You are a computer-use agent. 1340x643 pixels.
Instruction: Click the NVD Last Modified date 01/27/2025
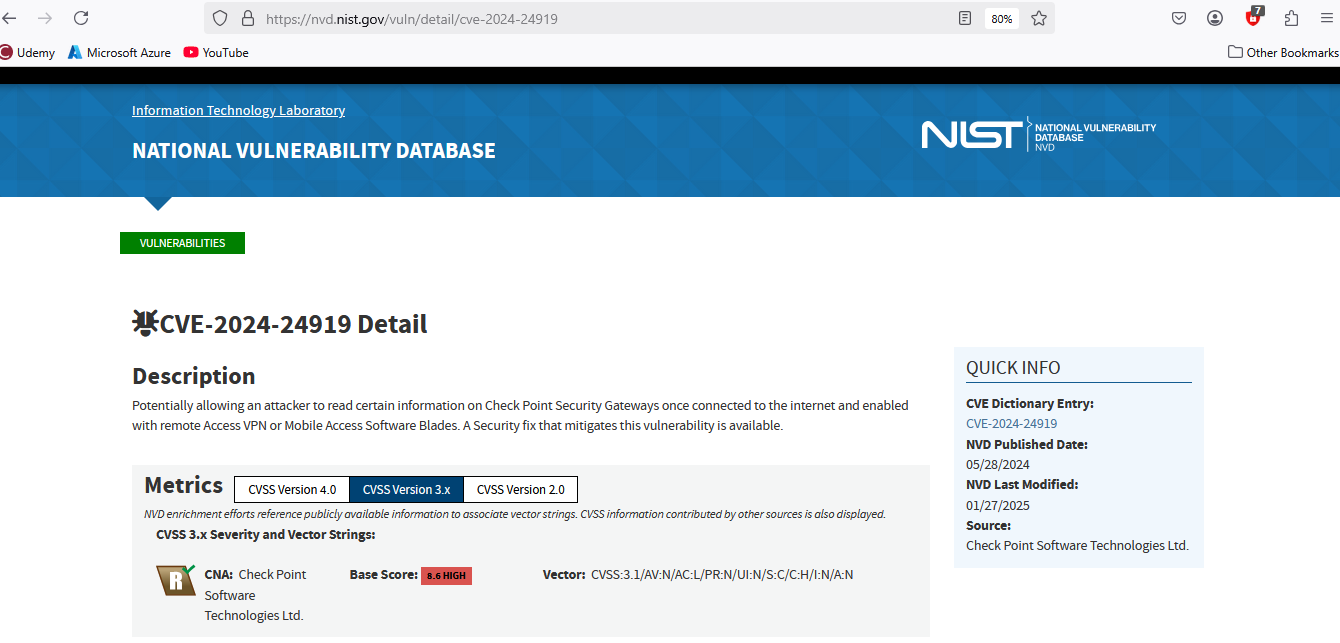click(x=997, y=505)
